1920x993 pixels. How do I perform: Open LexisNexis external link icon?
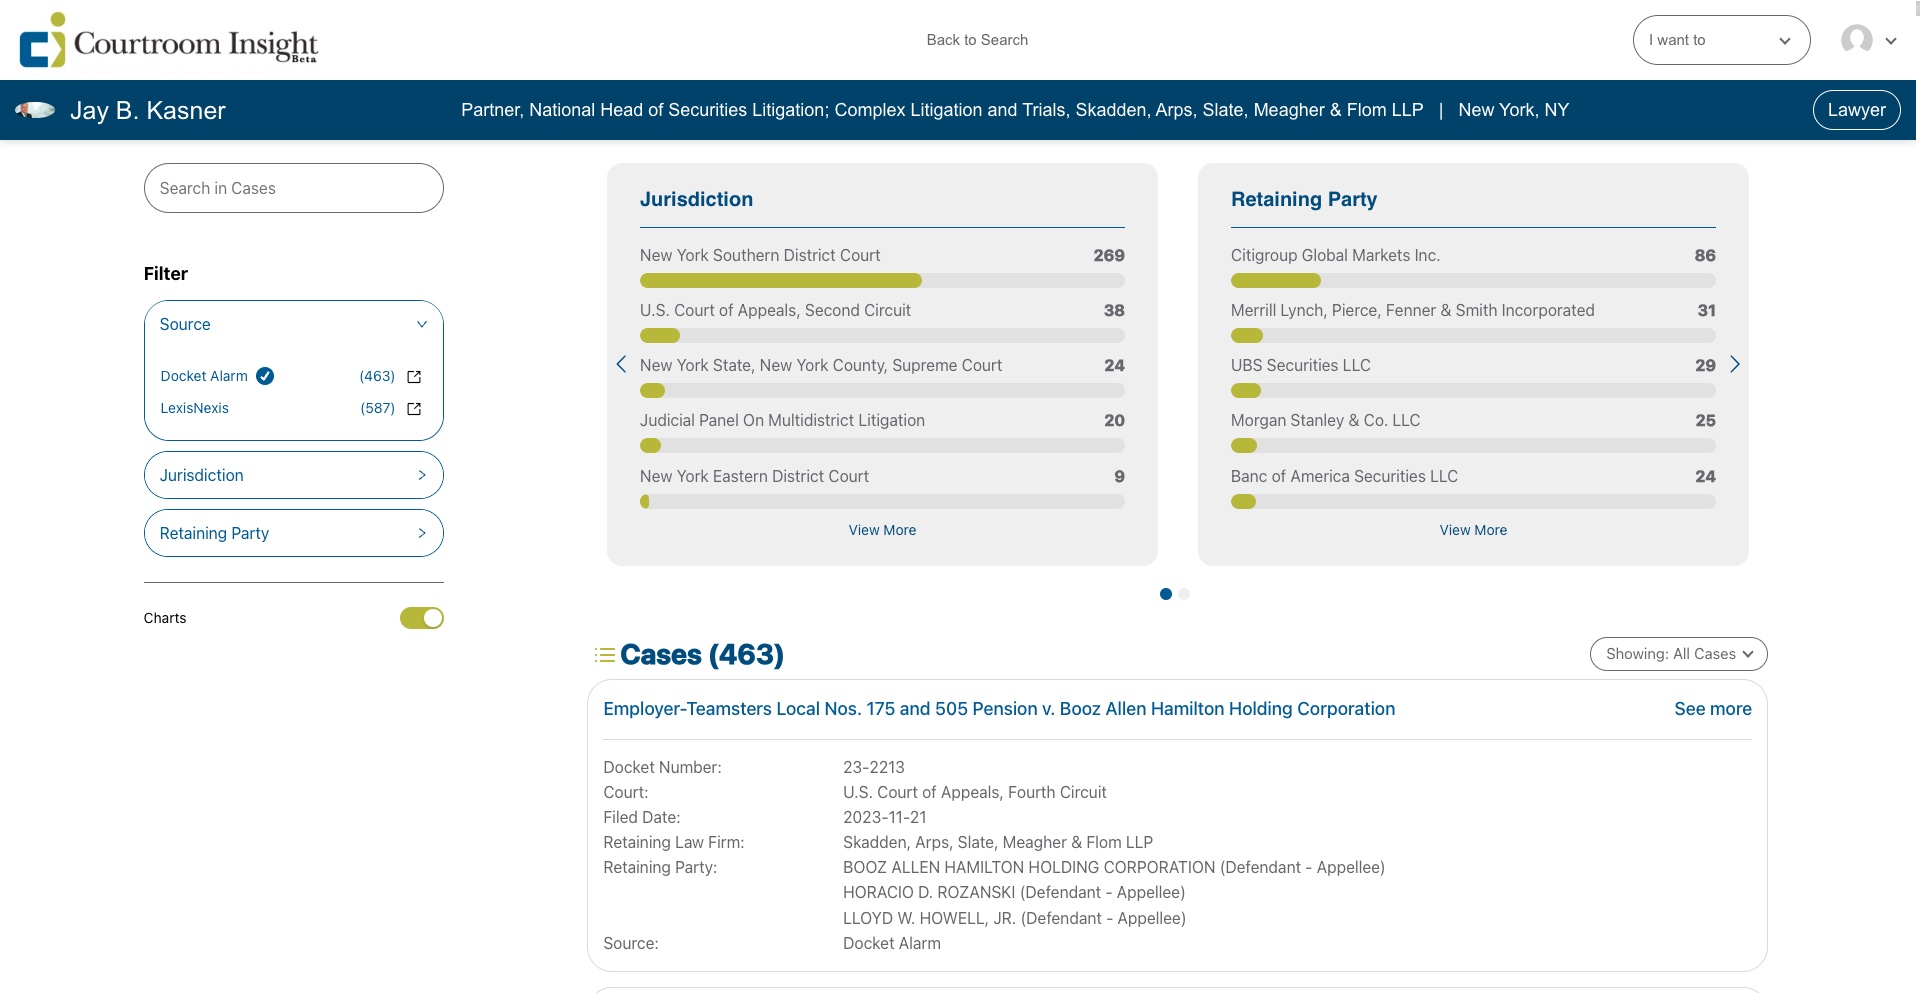tap(414, 409)
